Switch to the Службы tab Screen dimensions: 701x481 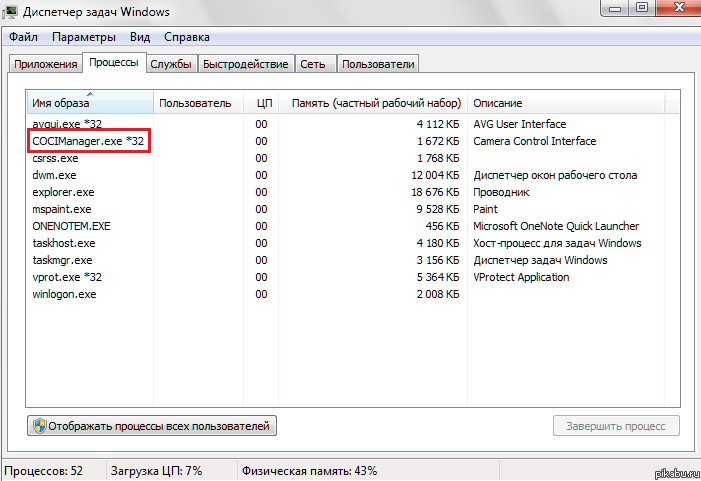pyautogui.click(x=171, y=64)
